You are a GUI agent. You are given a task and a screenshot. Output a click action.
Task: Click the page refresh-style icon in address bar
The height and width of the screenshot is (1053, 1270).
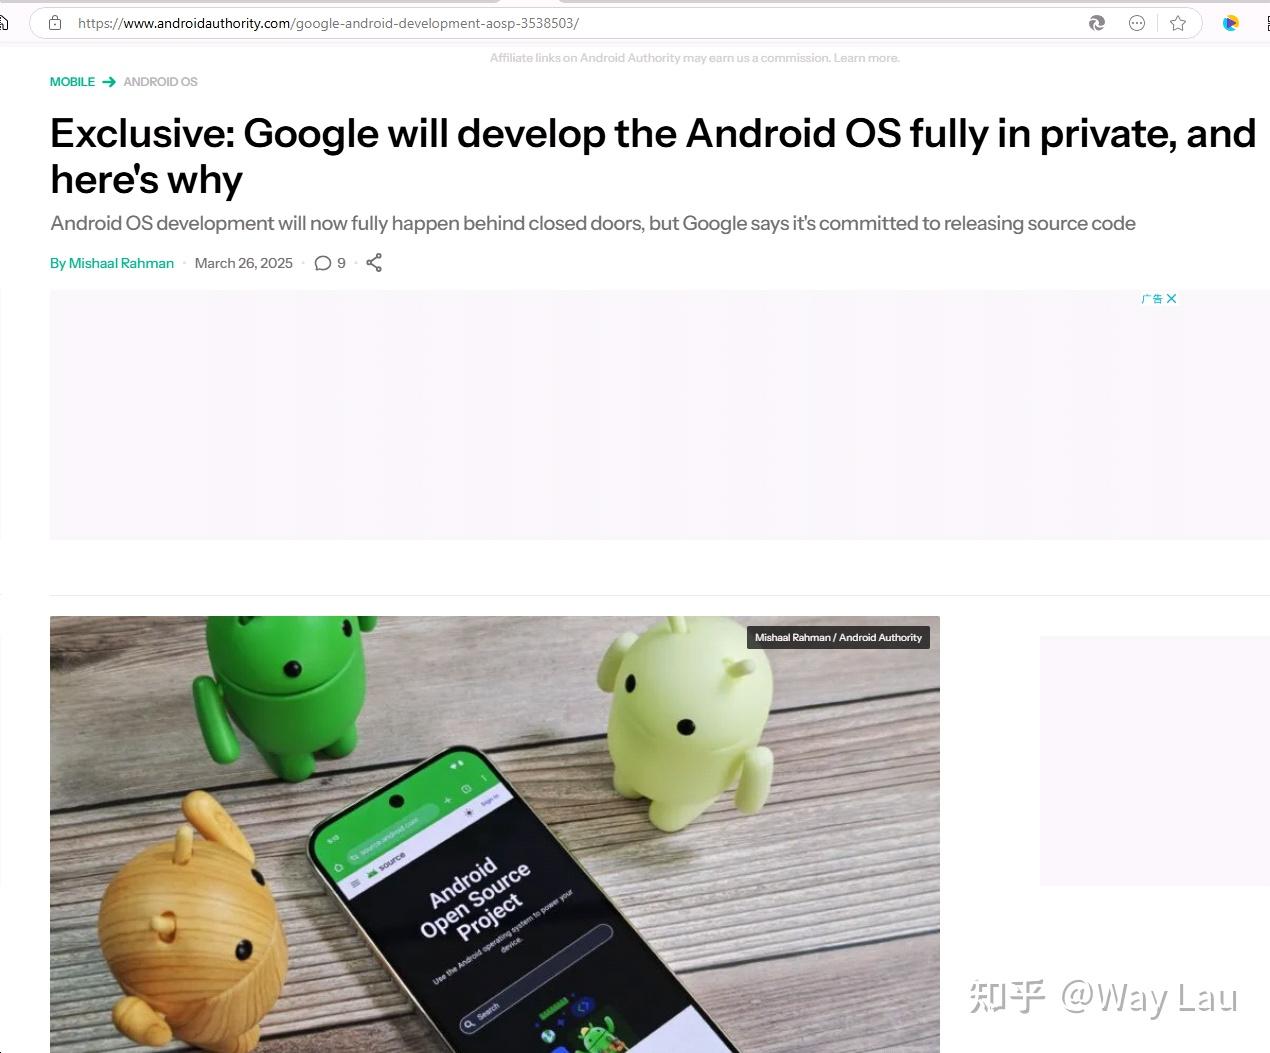pyautogui.click(x=1097, y=23)
